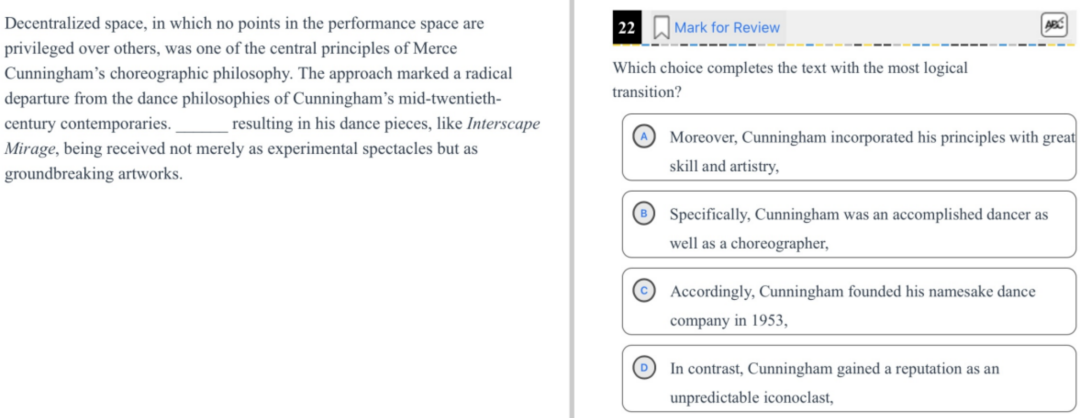The image size is (1080, 418).
Task: Click the Mark for Review link
Action: point(727,28)
